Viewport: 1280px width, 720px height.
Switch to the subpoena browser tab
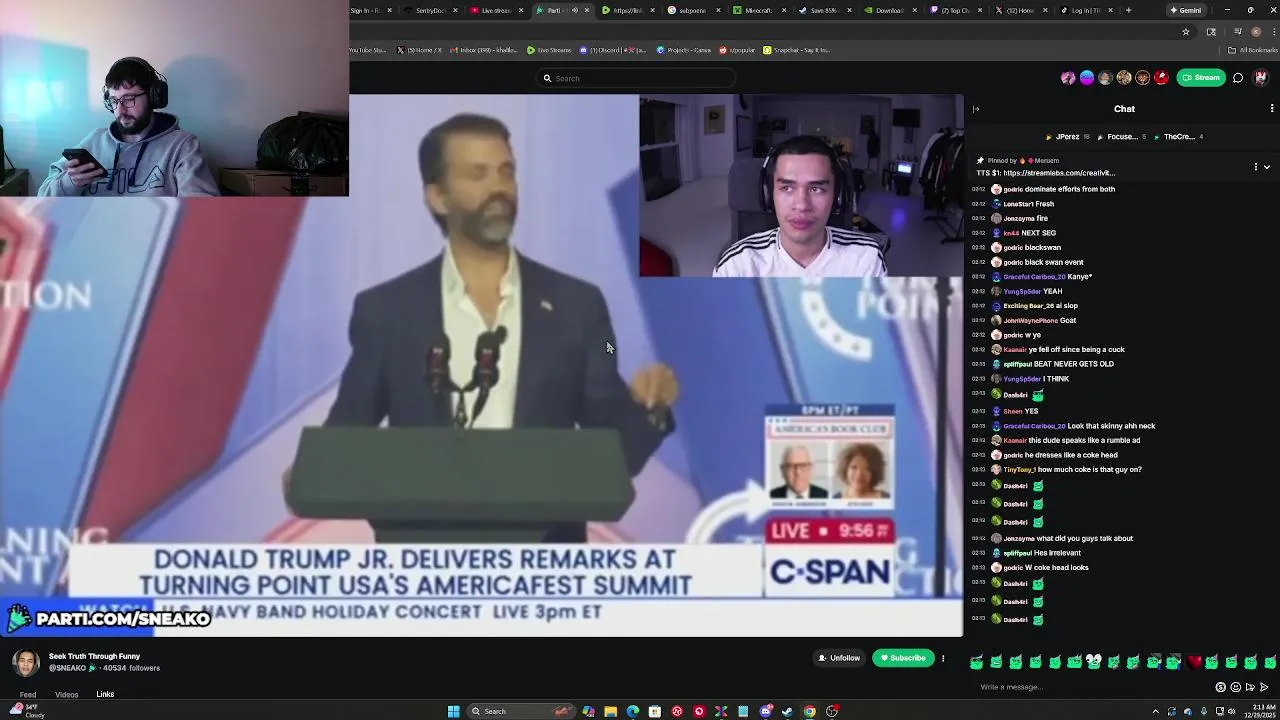692,10
